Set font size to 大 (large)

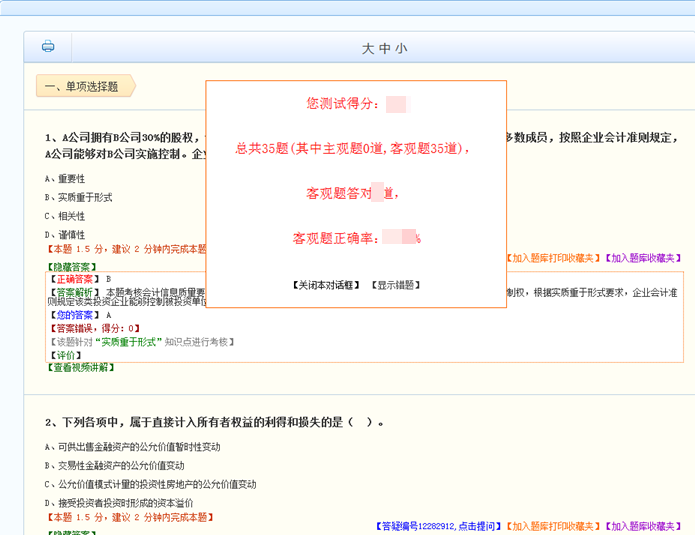(x=369, y=48)
